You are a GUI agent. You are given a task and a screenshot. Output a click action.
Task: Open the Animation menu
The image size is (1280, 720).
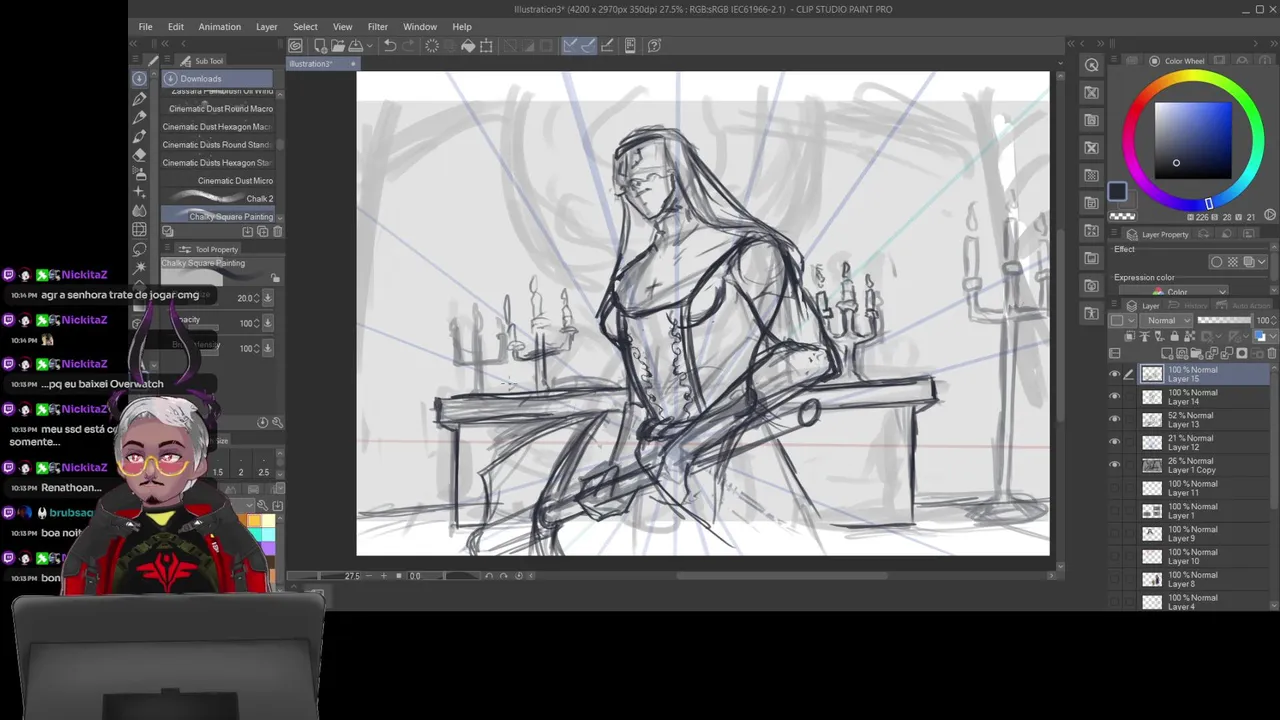[219, 27]
